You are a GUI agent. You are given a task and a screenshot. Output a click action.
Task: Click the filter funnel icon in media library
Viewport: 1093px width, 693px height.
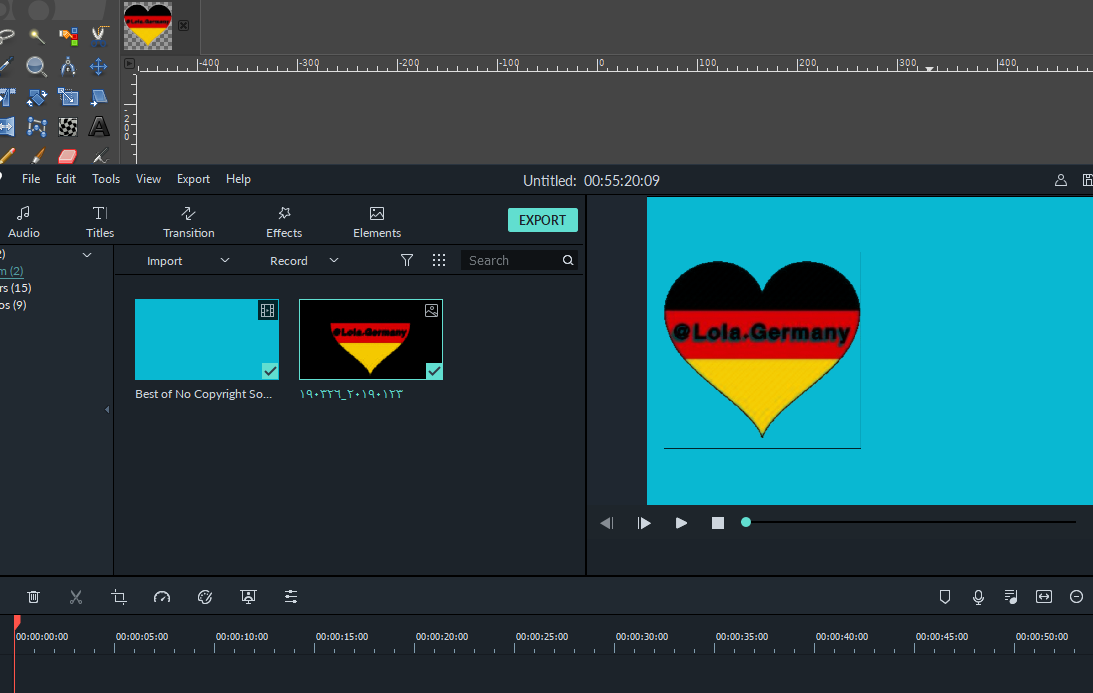[407, 260]
